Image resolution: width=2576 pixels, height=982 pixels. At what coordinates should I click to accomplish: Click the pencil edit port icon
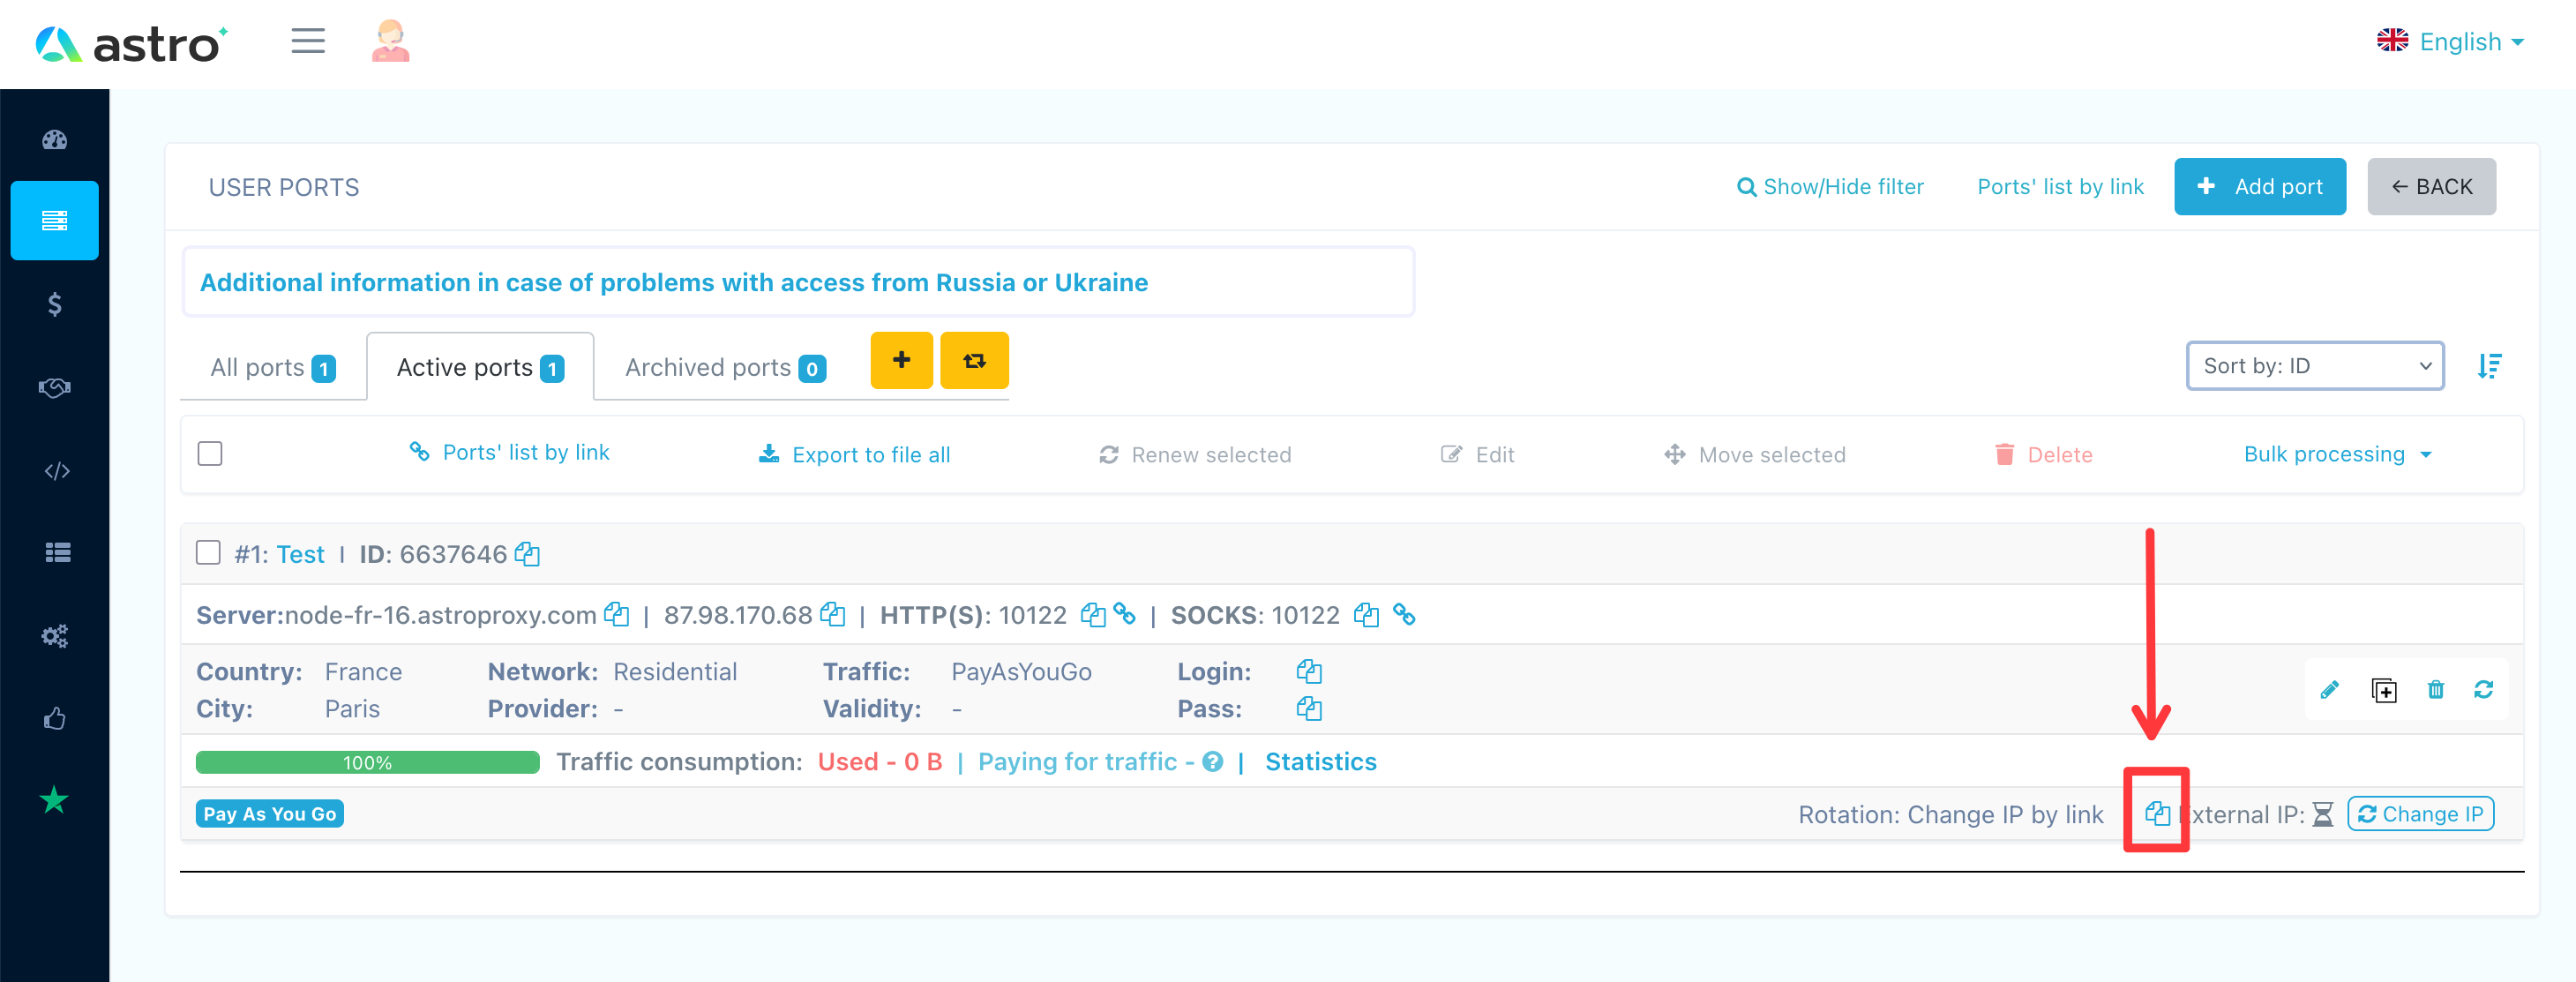(2329, 689)
